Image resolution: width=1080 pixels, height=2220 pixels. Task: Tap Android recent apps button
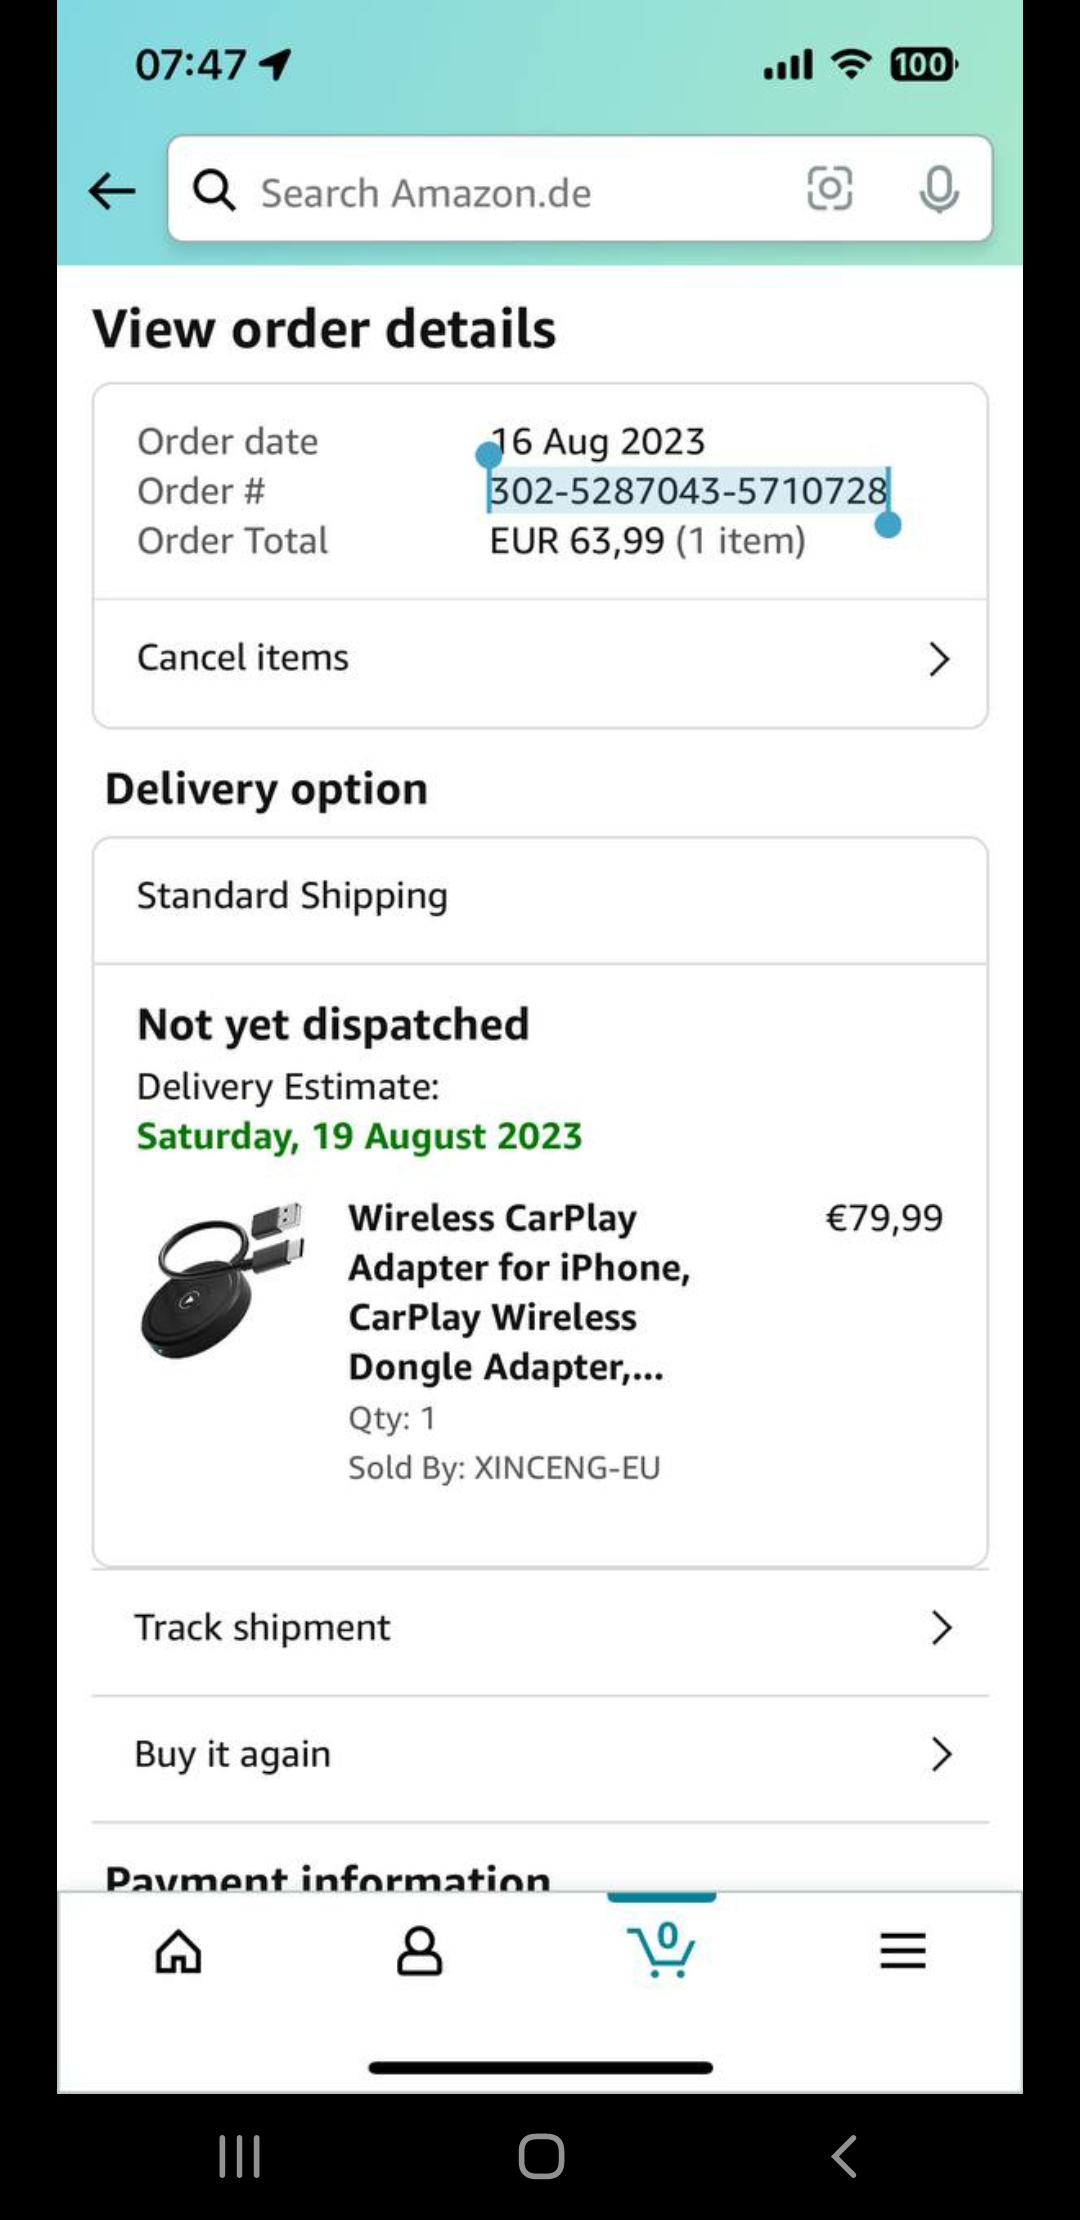click(240, 2156)
